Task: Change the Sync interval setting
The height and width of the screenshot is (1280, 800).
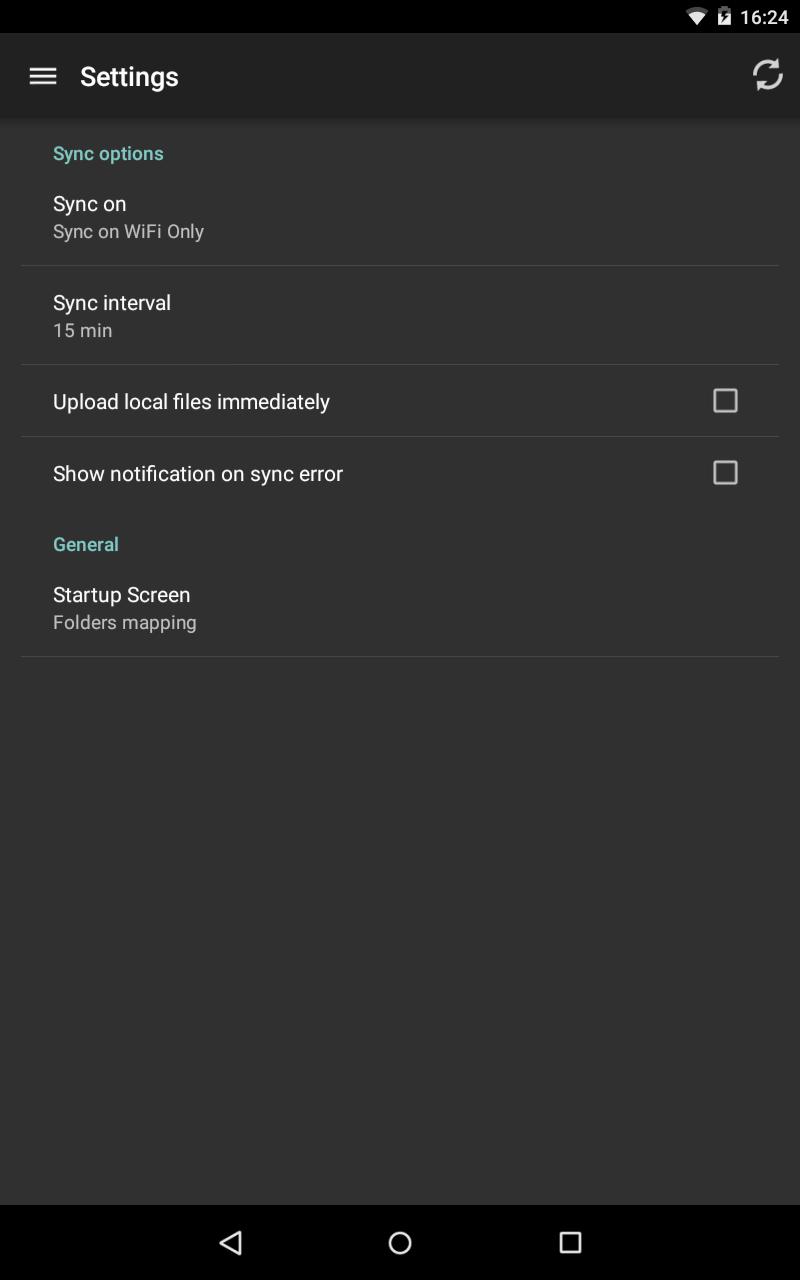Action: click(400, 315)
